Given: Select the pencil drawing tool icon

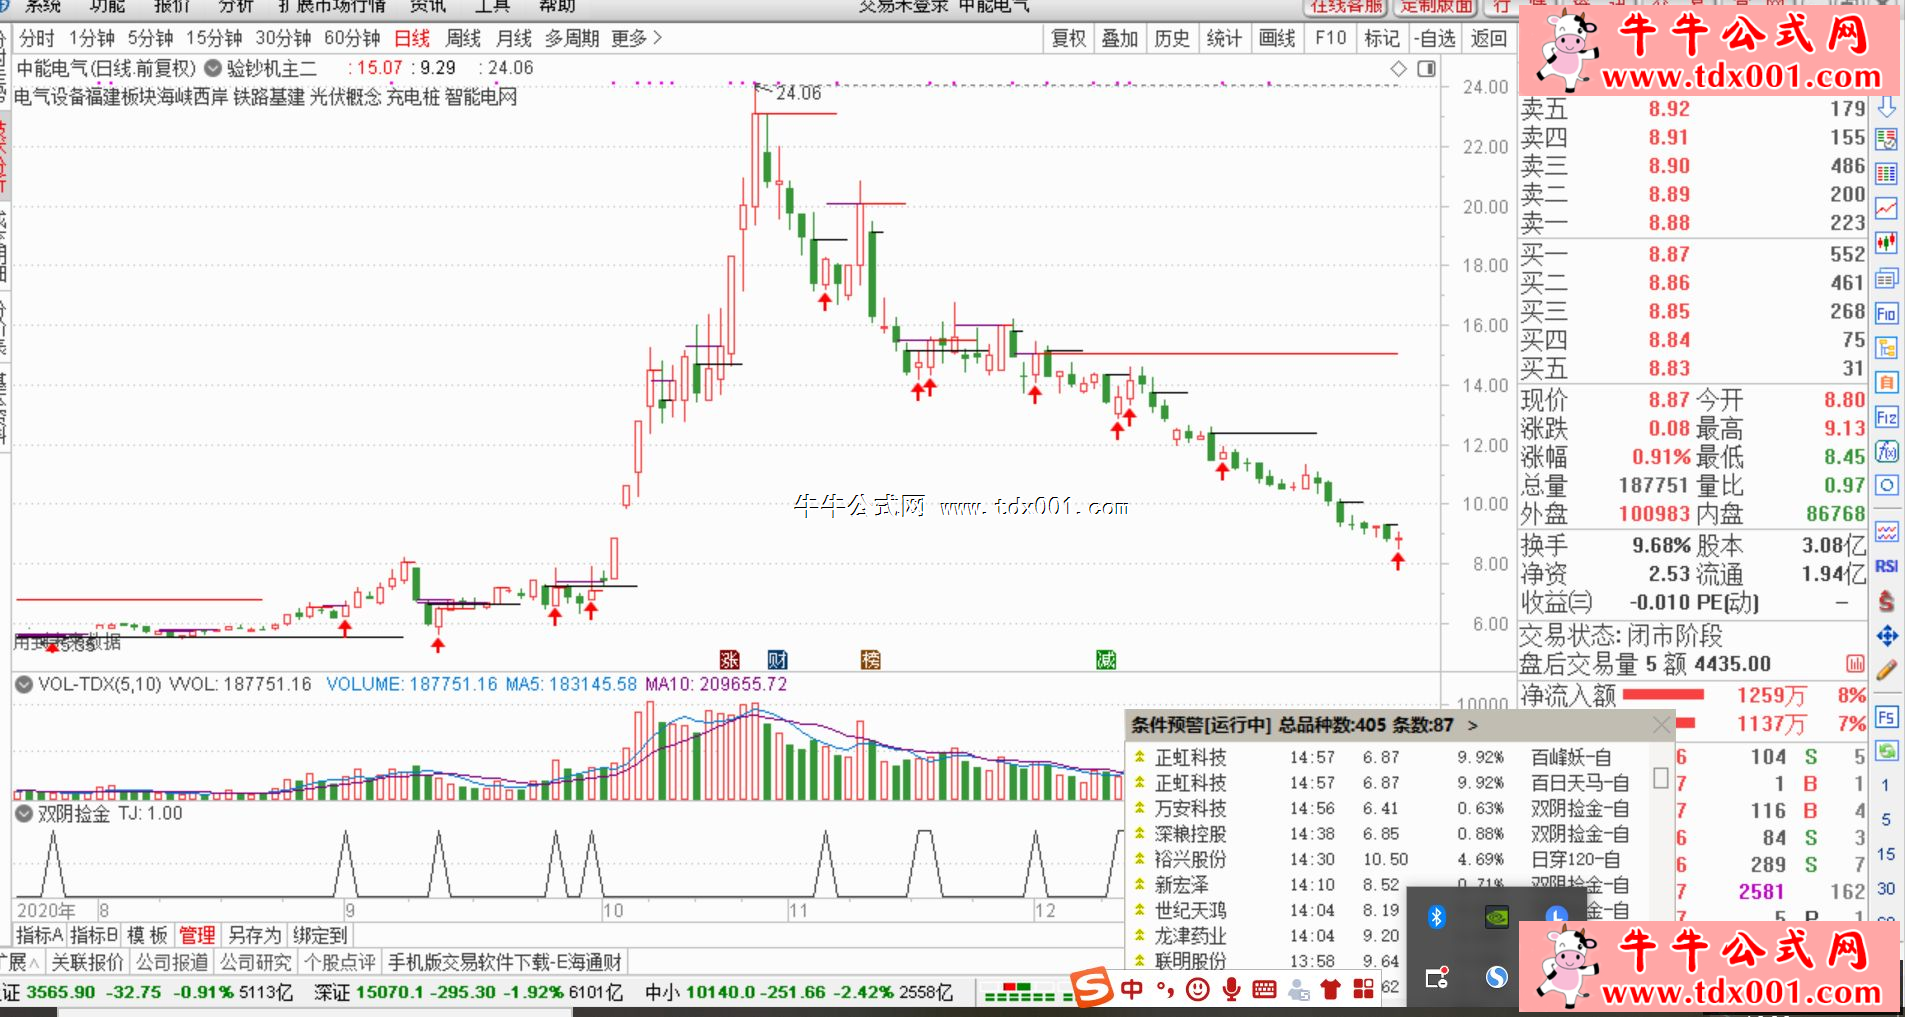Looking at the screenshot, I should 1886,670.
